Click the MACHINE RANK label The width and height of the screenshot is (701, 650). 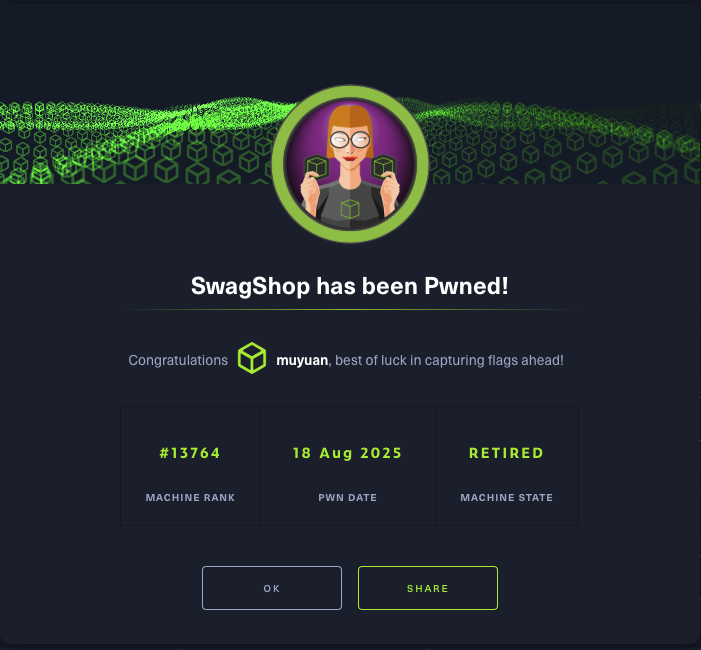coord(190,498)
